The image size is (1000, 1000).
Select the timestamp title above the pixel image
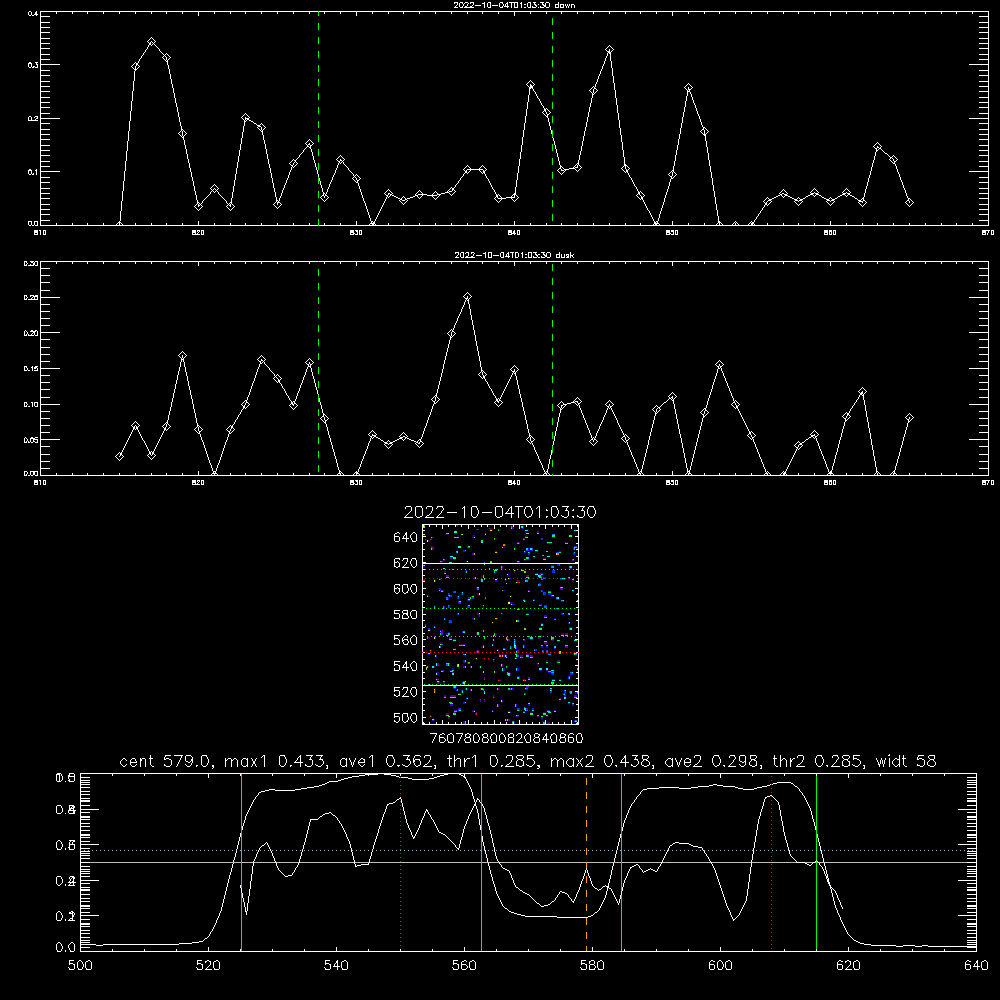[x=500, y=512]
